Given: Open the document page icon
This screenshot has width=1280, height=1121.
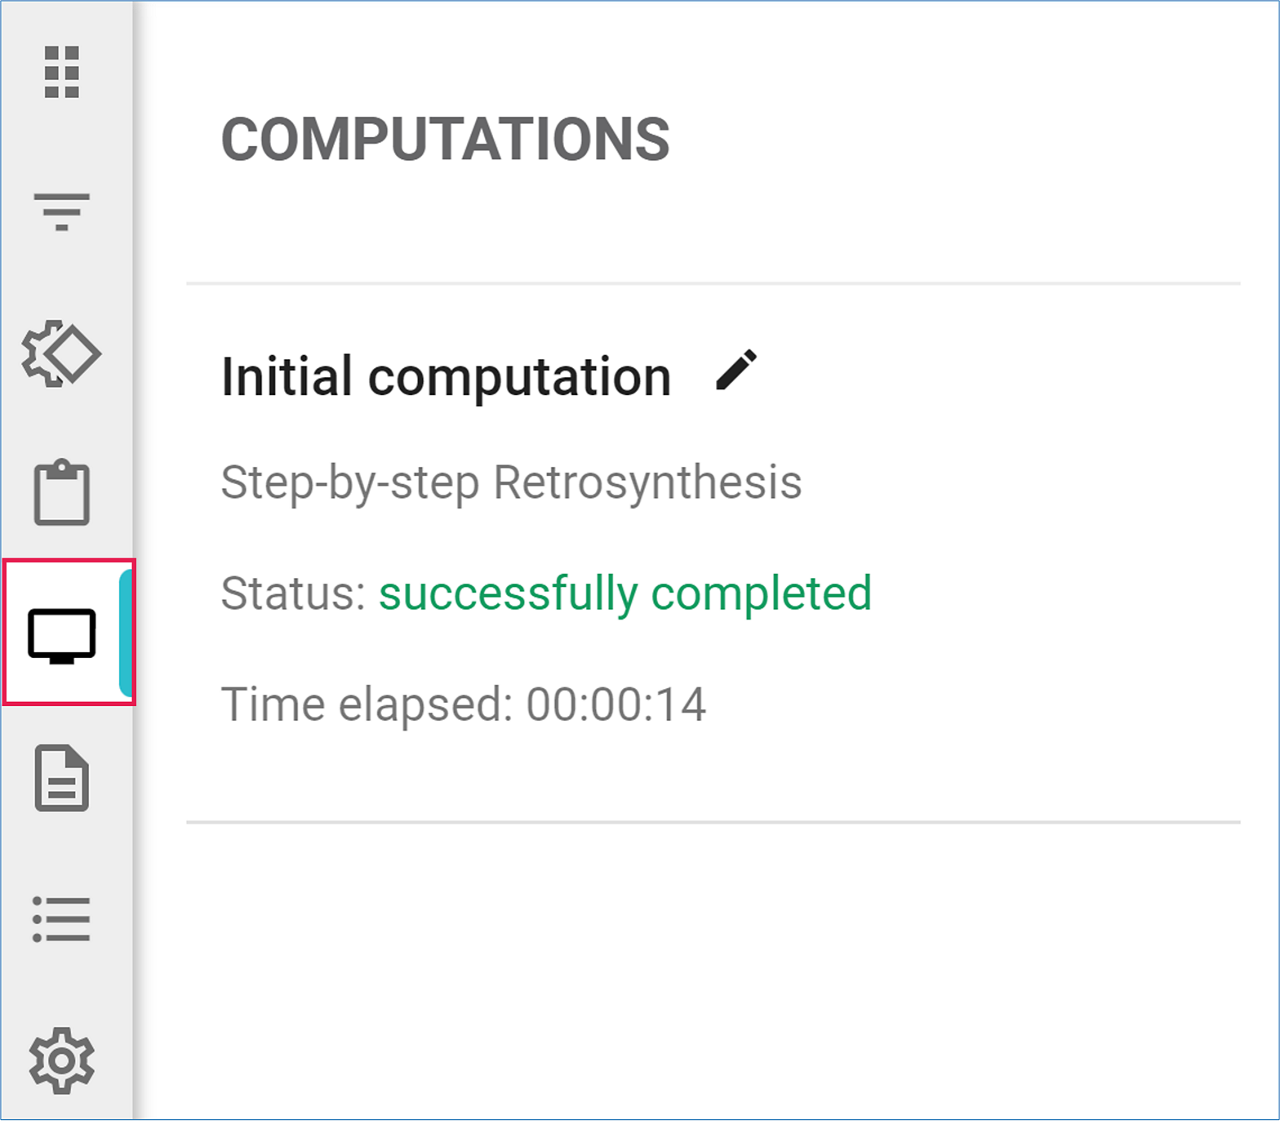Looking at the screenshot, I should (62, 777).
